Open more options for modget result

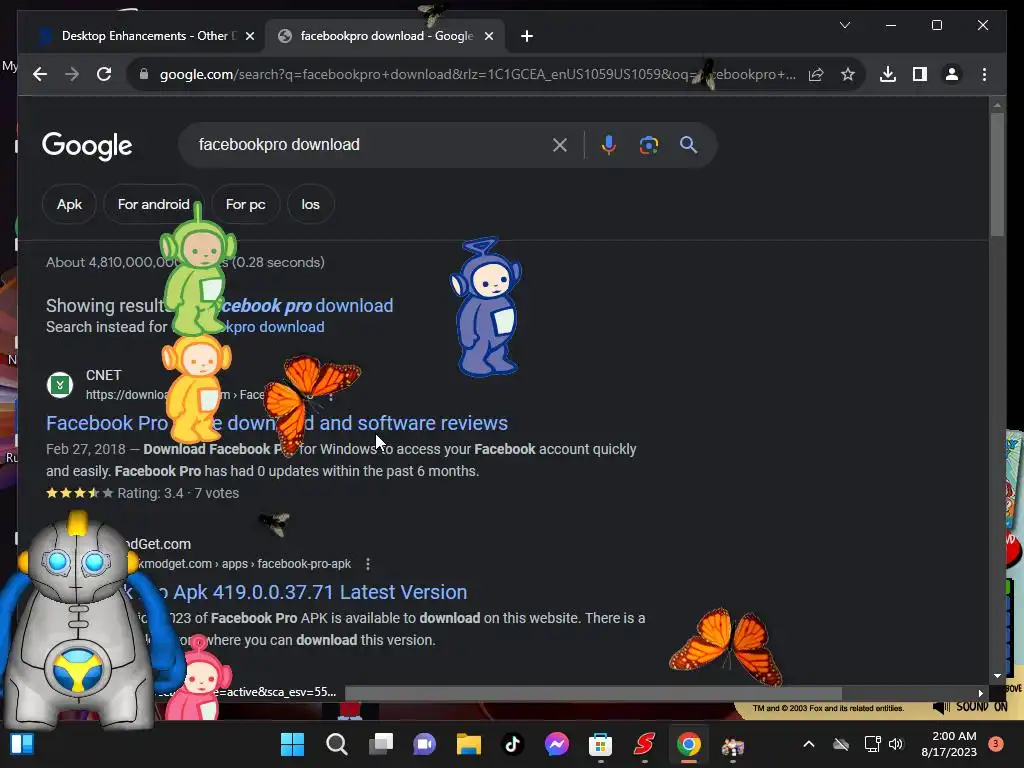click(x=368, y=564)
